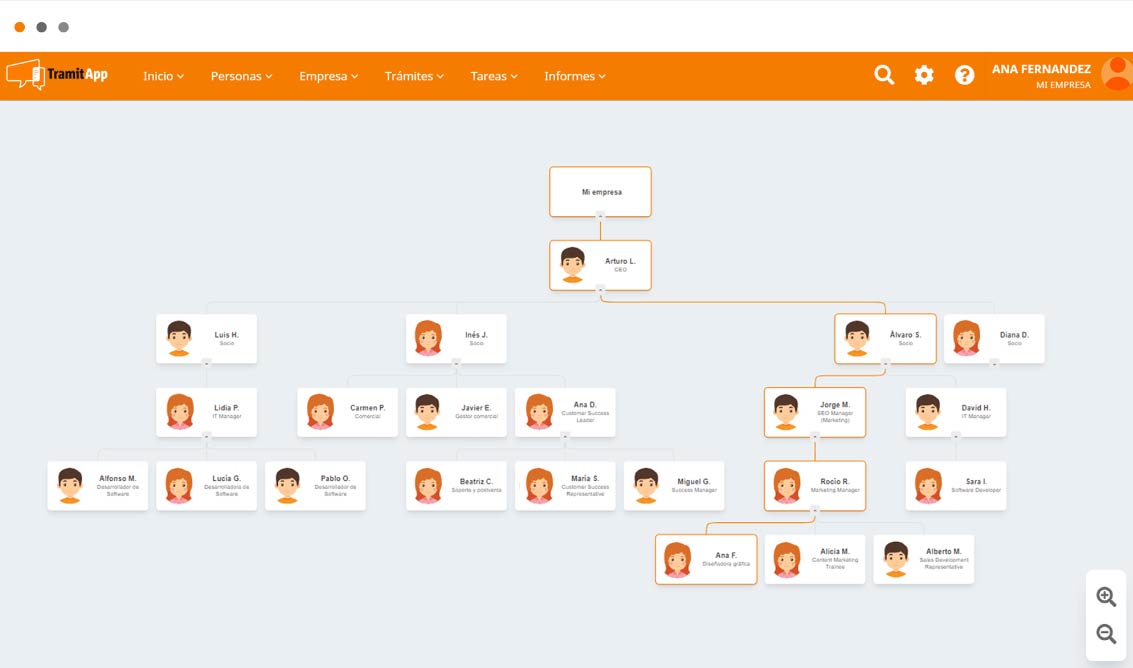Collapse the branch under Rocío R.
The image size is (1133, 668).
click(815, 510)
